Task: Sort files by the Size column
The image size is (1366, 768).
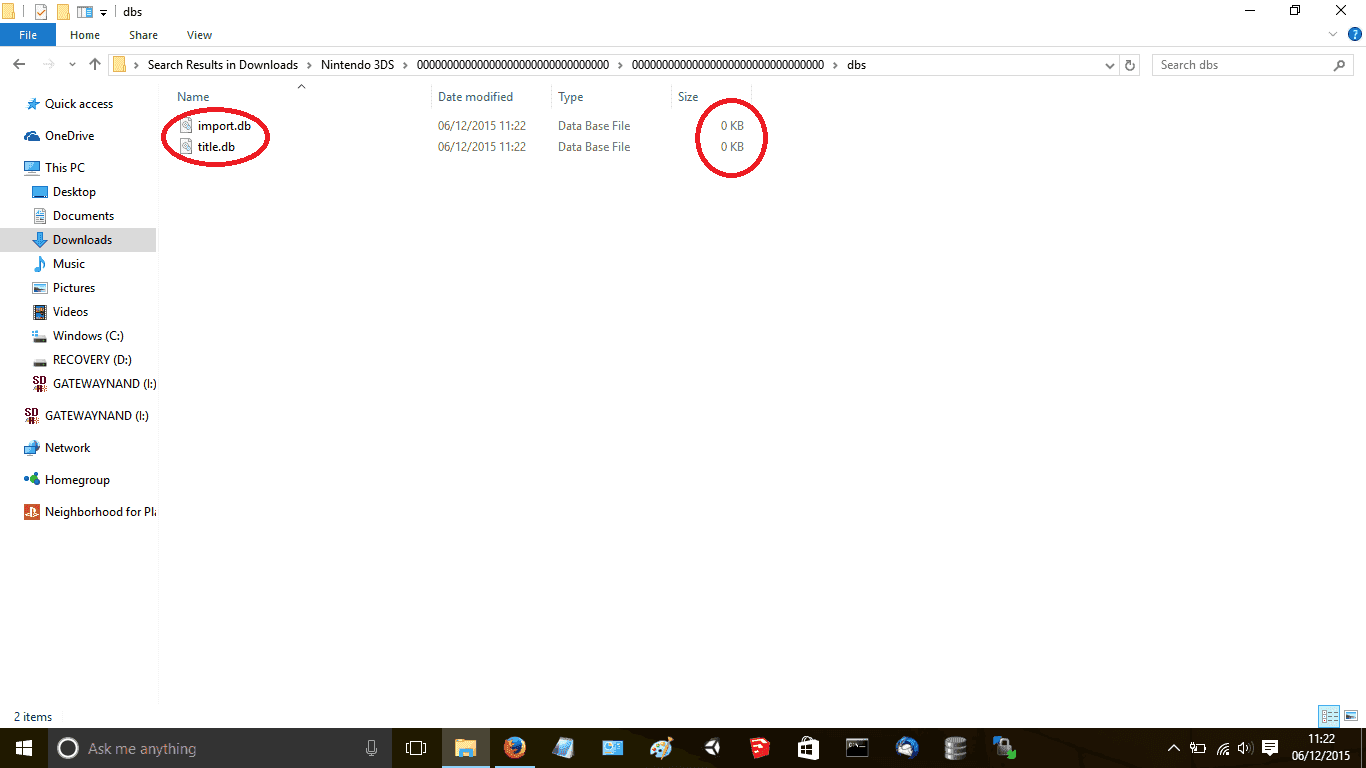Action: [x=688, y=97]
